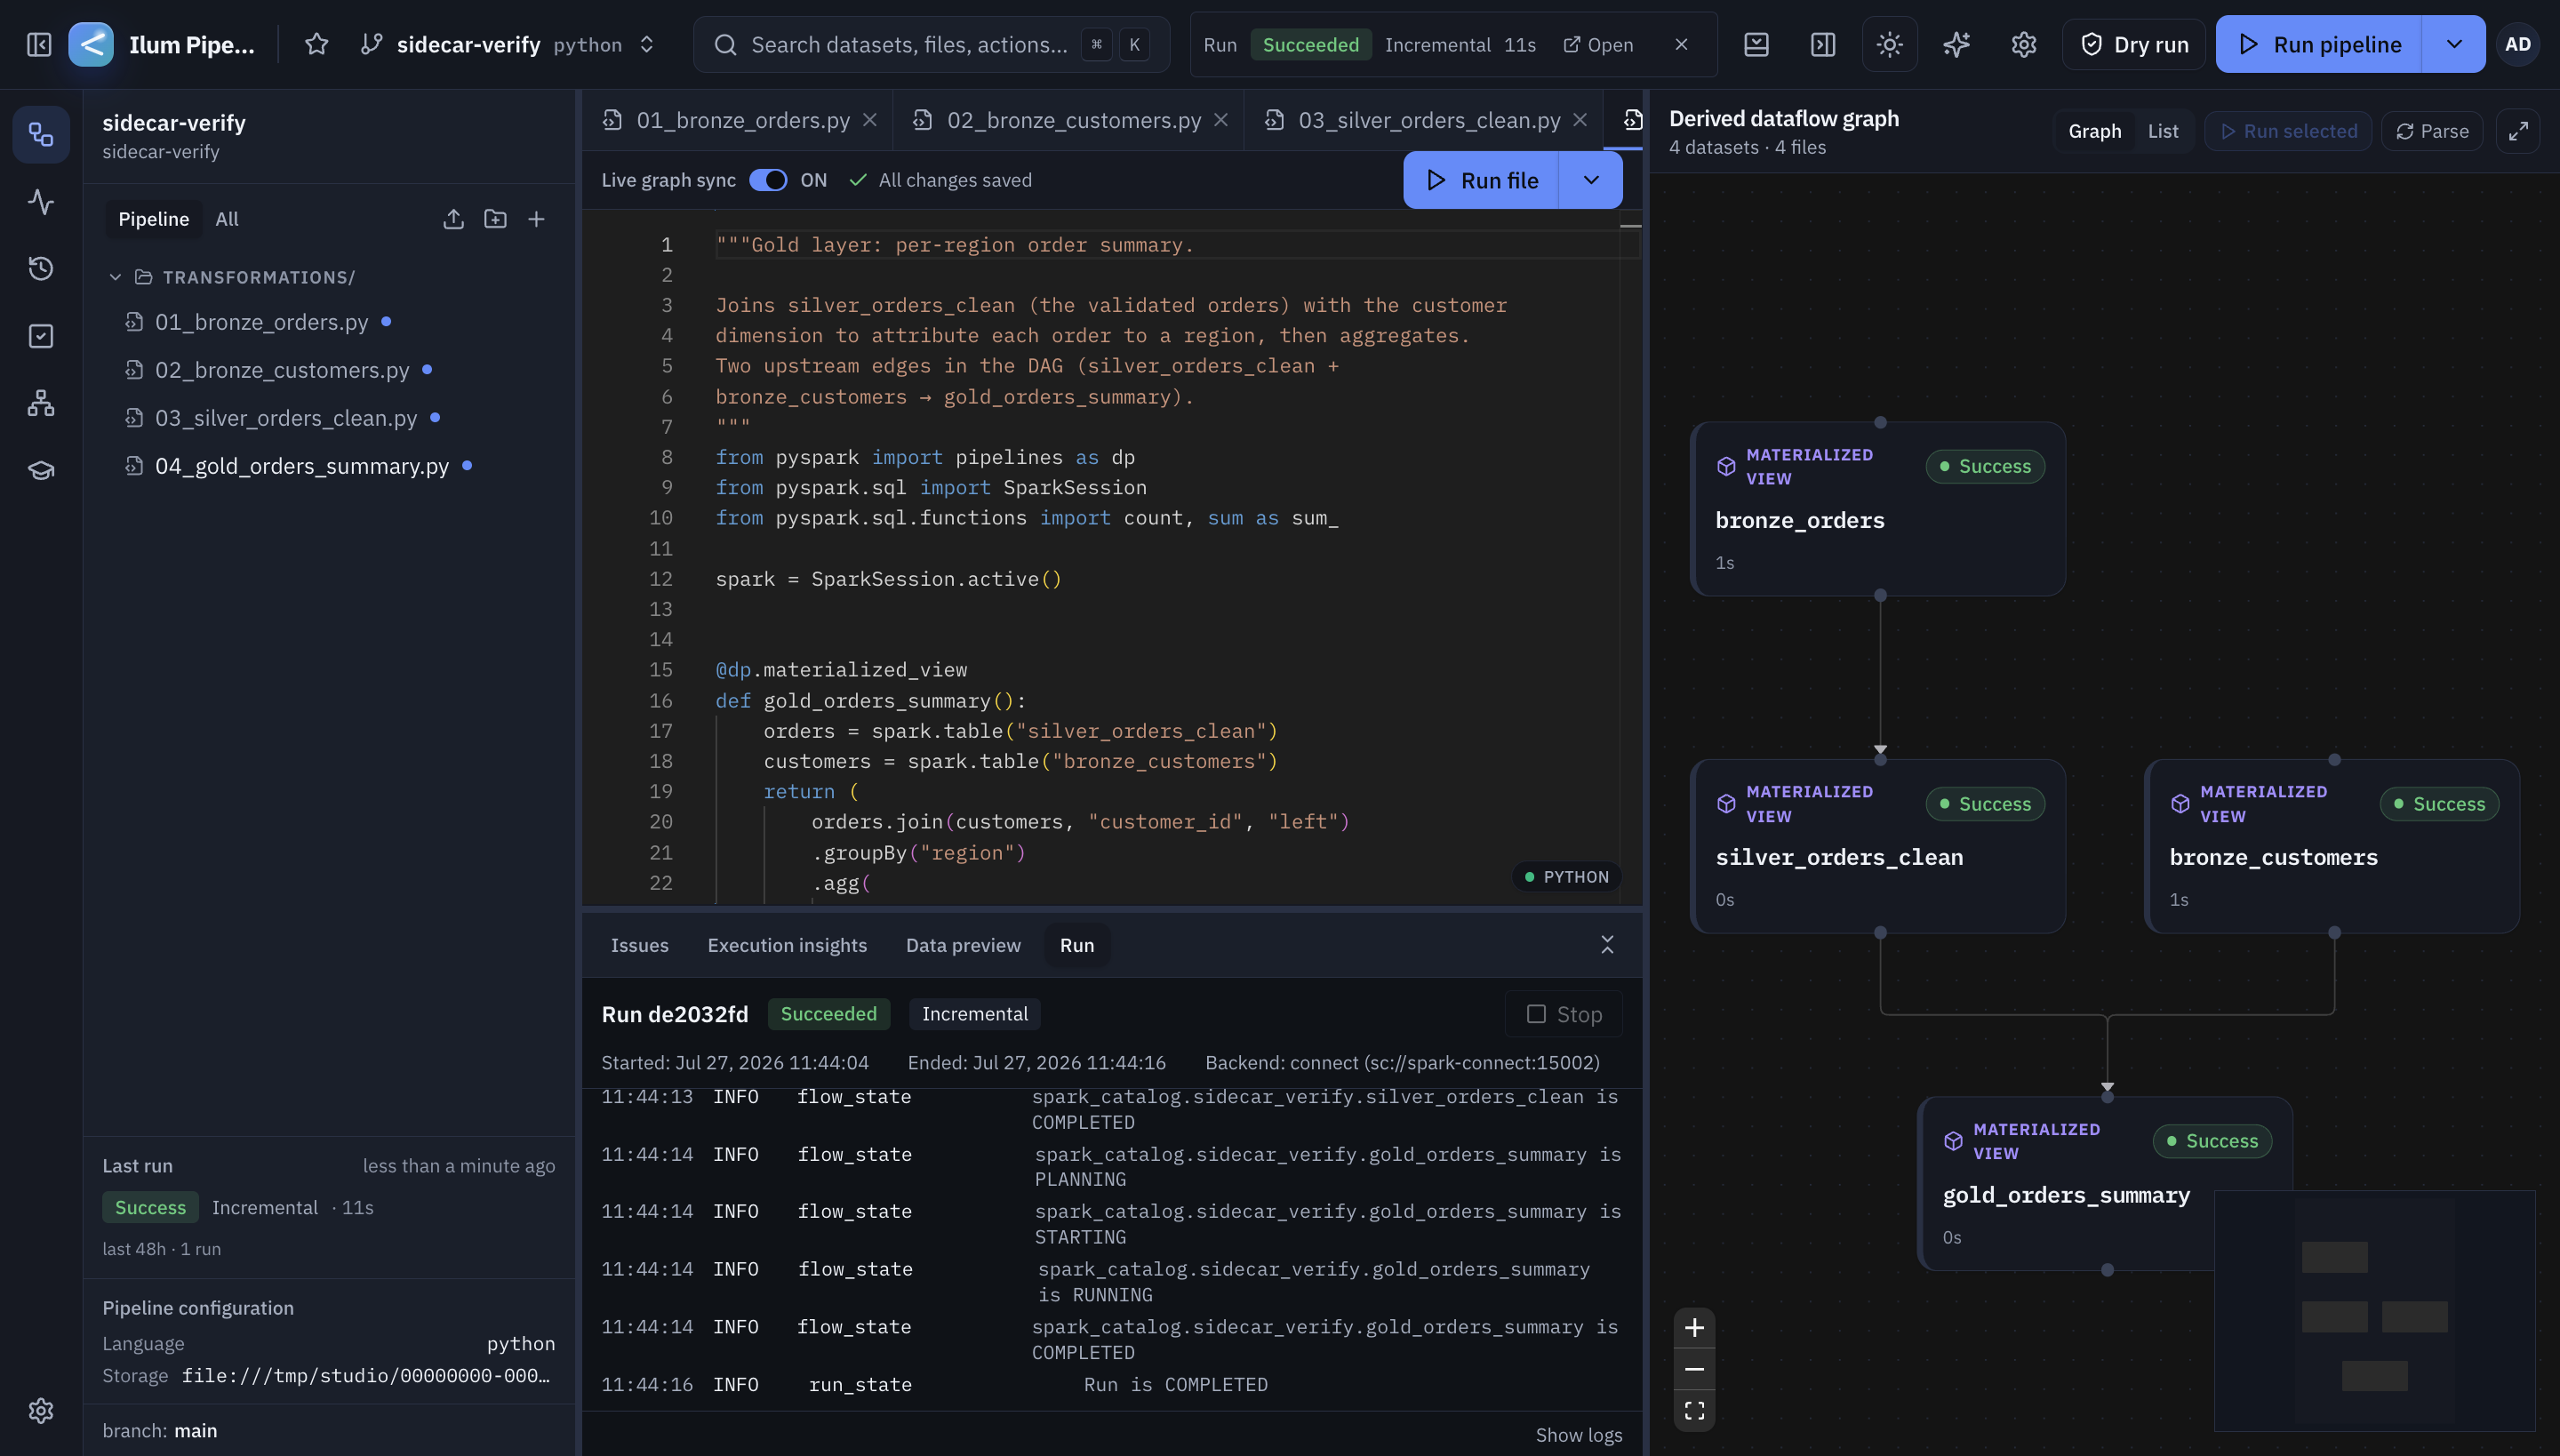Click the Dry run button
Screen dimensions: 2560x1456
coord(2134,44)
